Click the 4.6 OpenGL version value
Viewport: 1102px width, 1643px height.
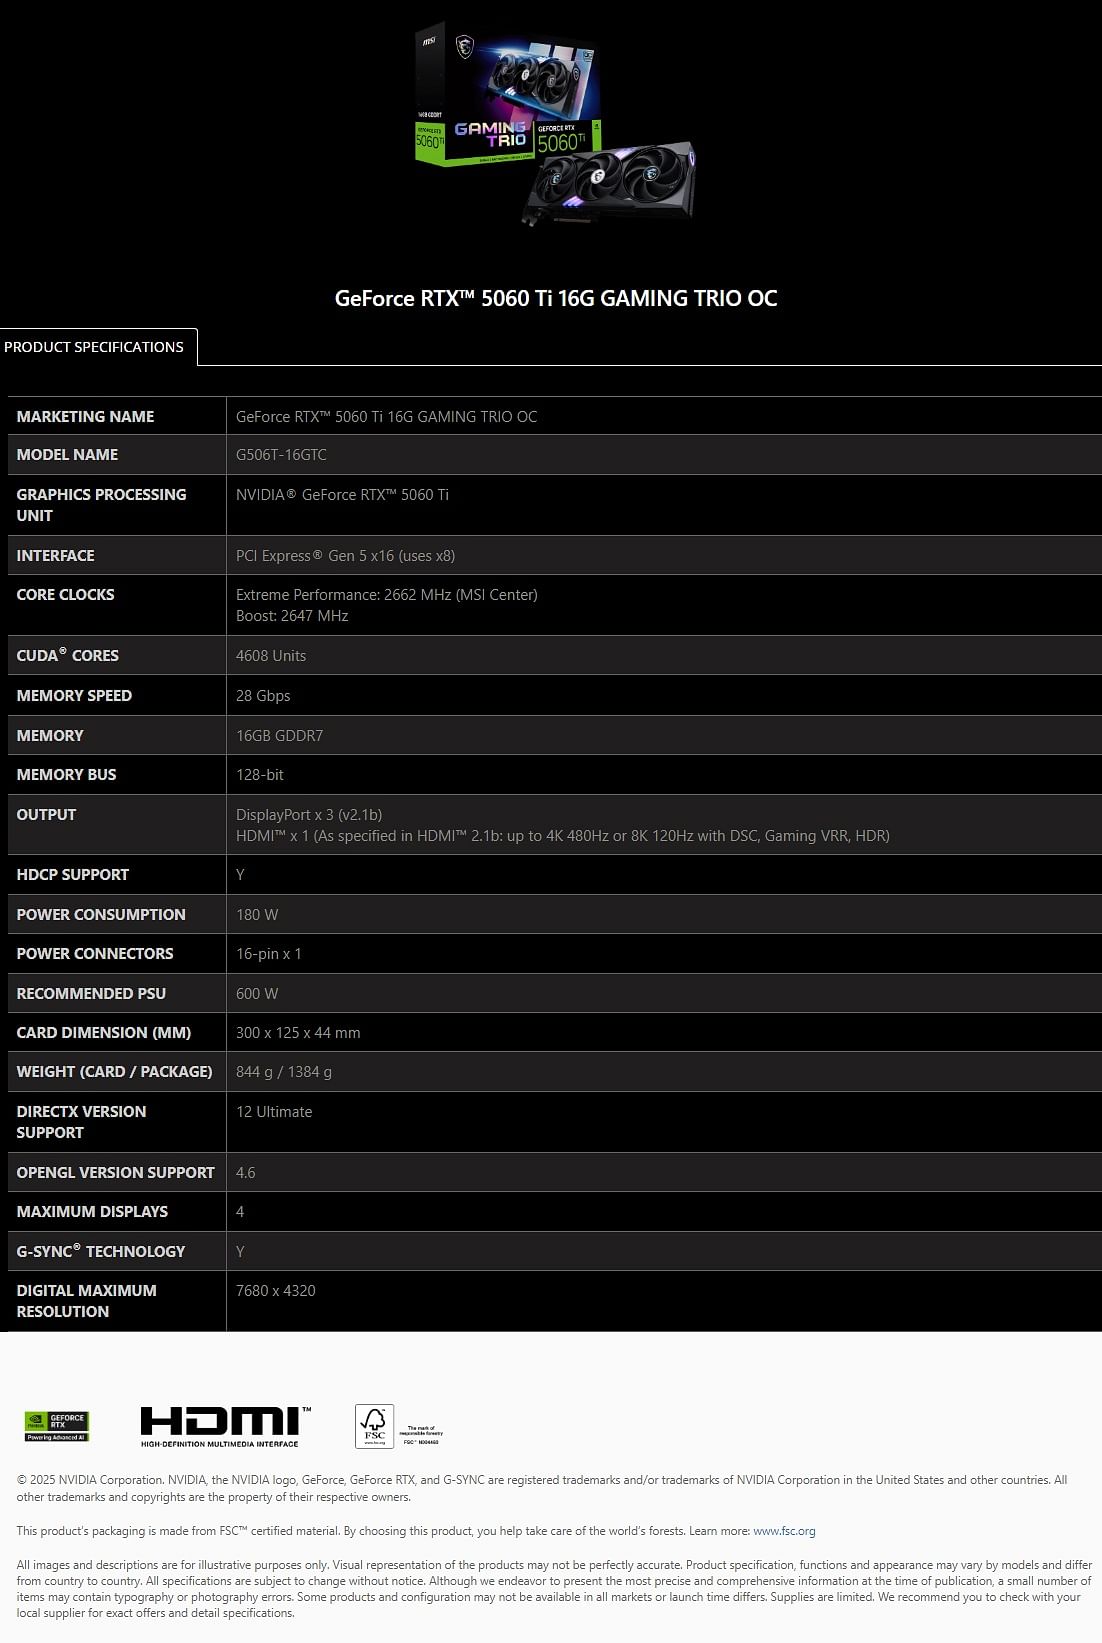[246, 1172]
